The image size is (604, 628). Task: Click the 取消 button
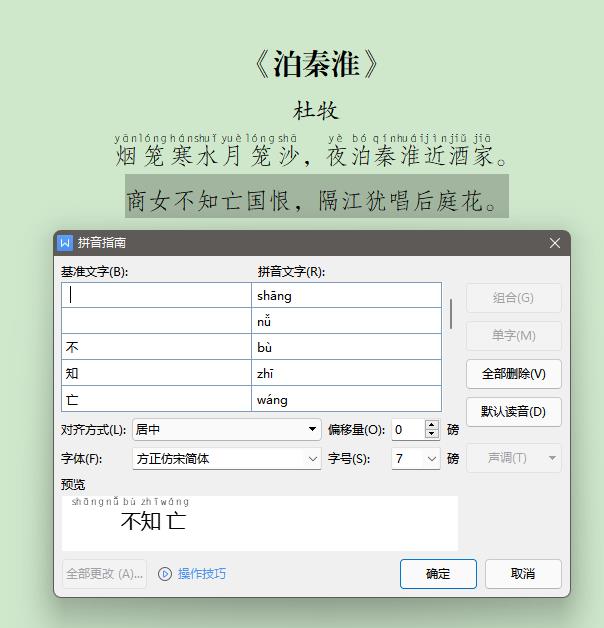coord(523,574)
